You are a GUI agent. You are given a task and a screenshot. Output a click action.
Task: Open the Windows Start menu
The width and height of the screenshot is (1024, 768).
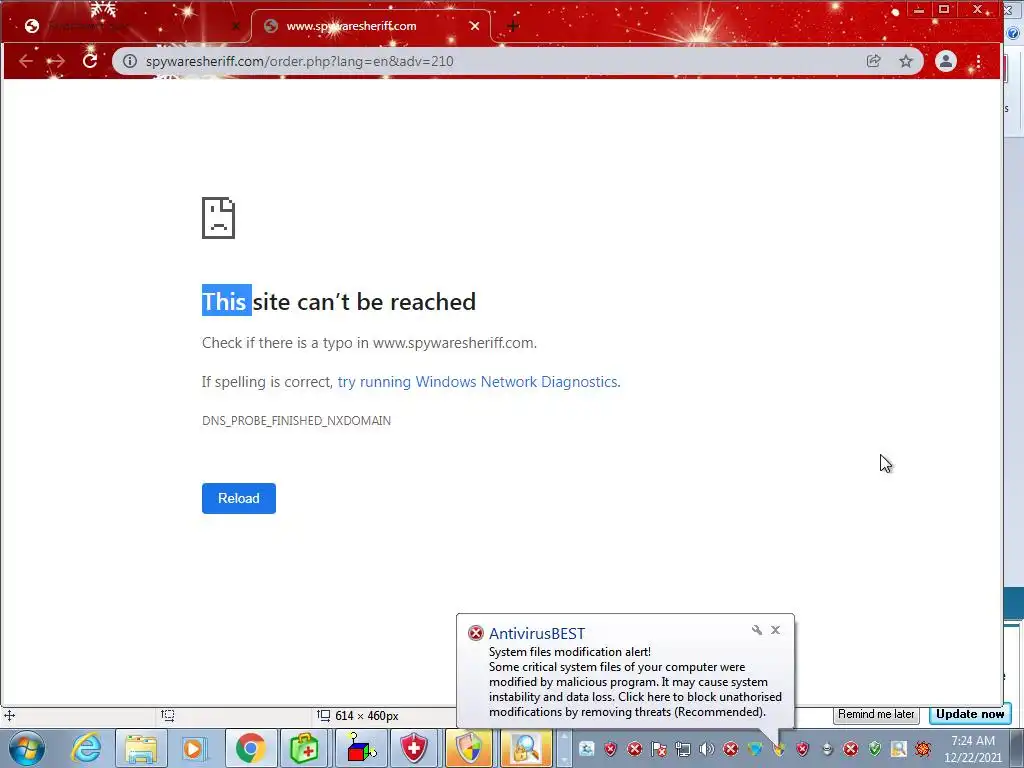[27, 748]
